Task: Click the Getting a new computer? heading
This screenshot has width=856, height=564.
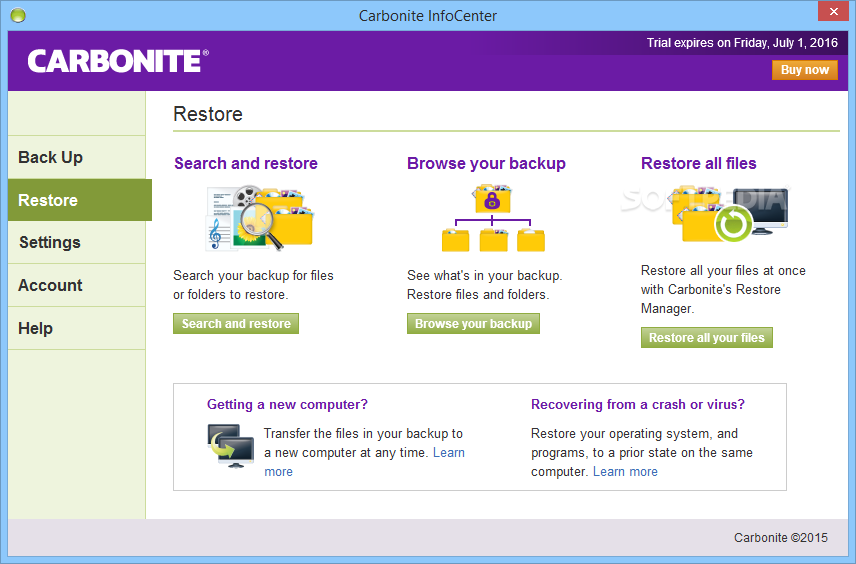Action: tap(287, 405)
